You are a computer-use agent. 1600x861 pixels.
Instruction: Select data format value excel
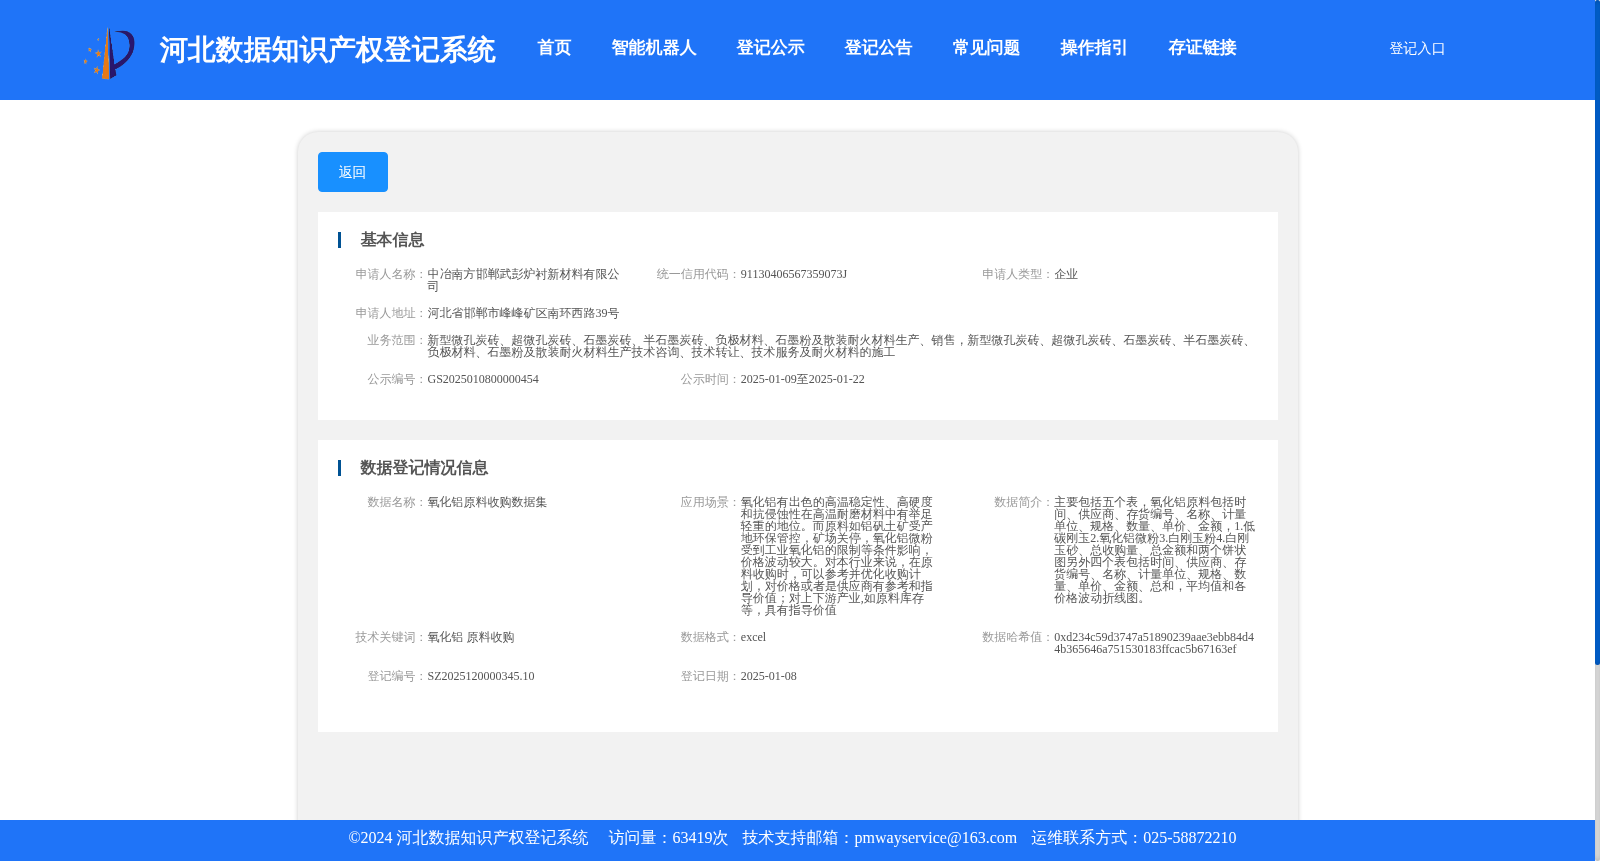click(753, 637)
